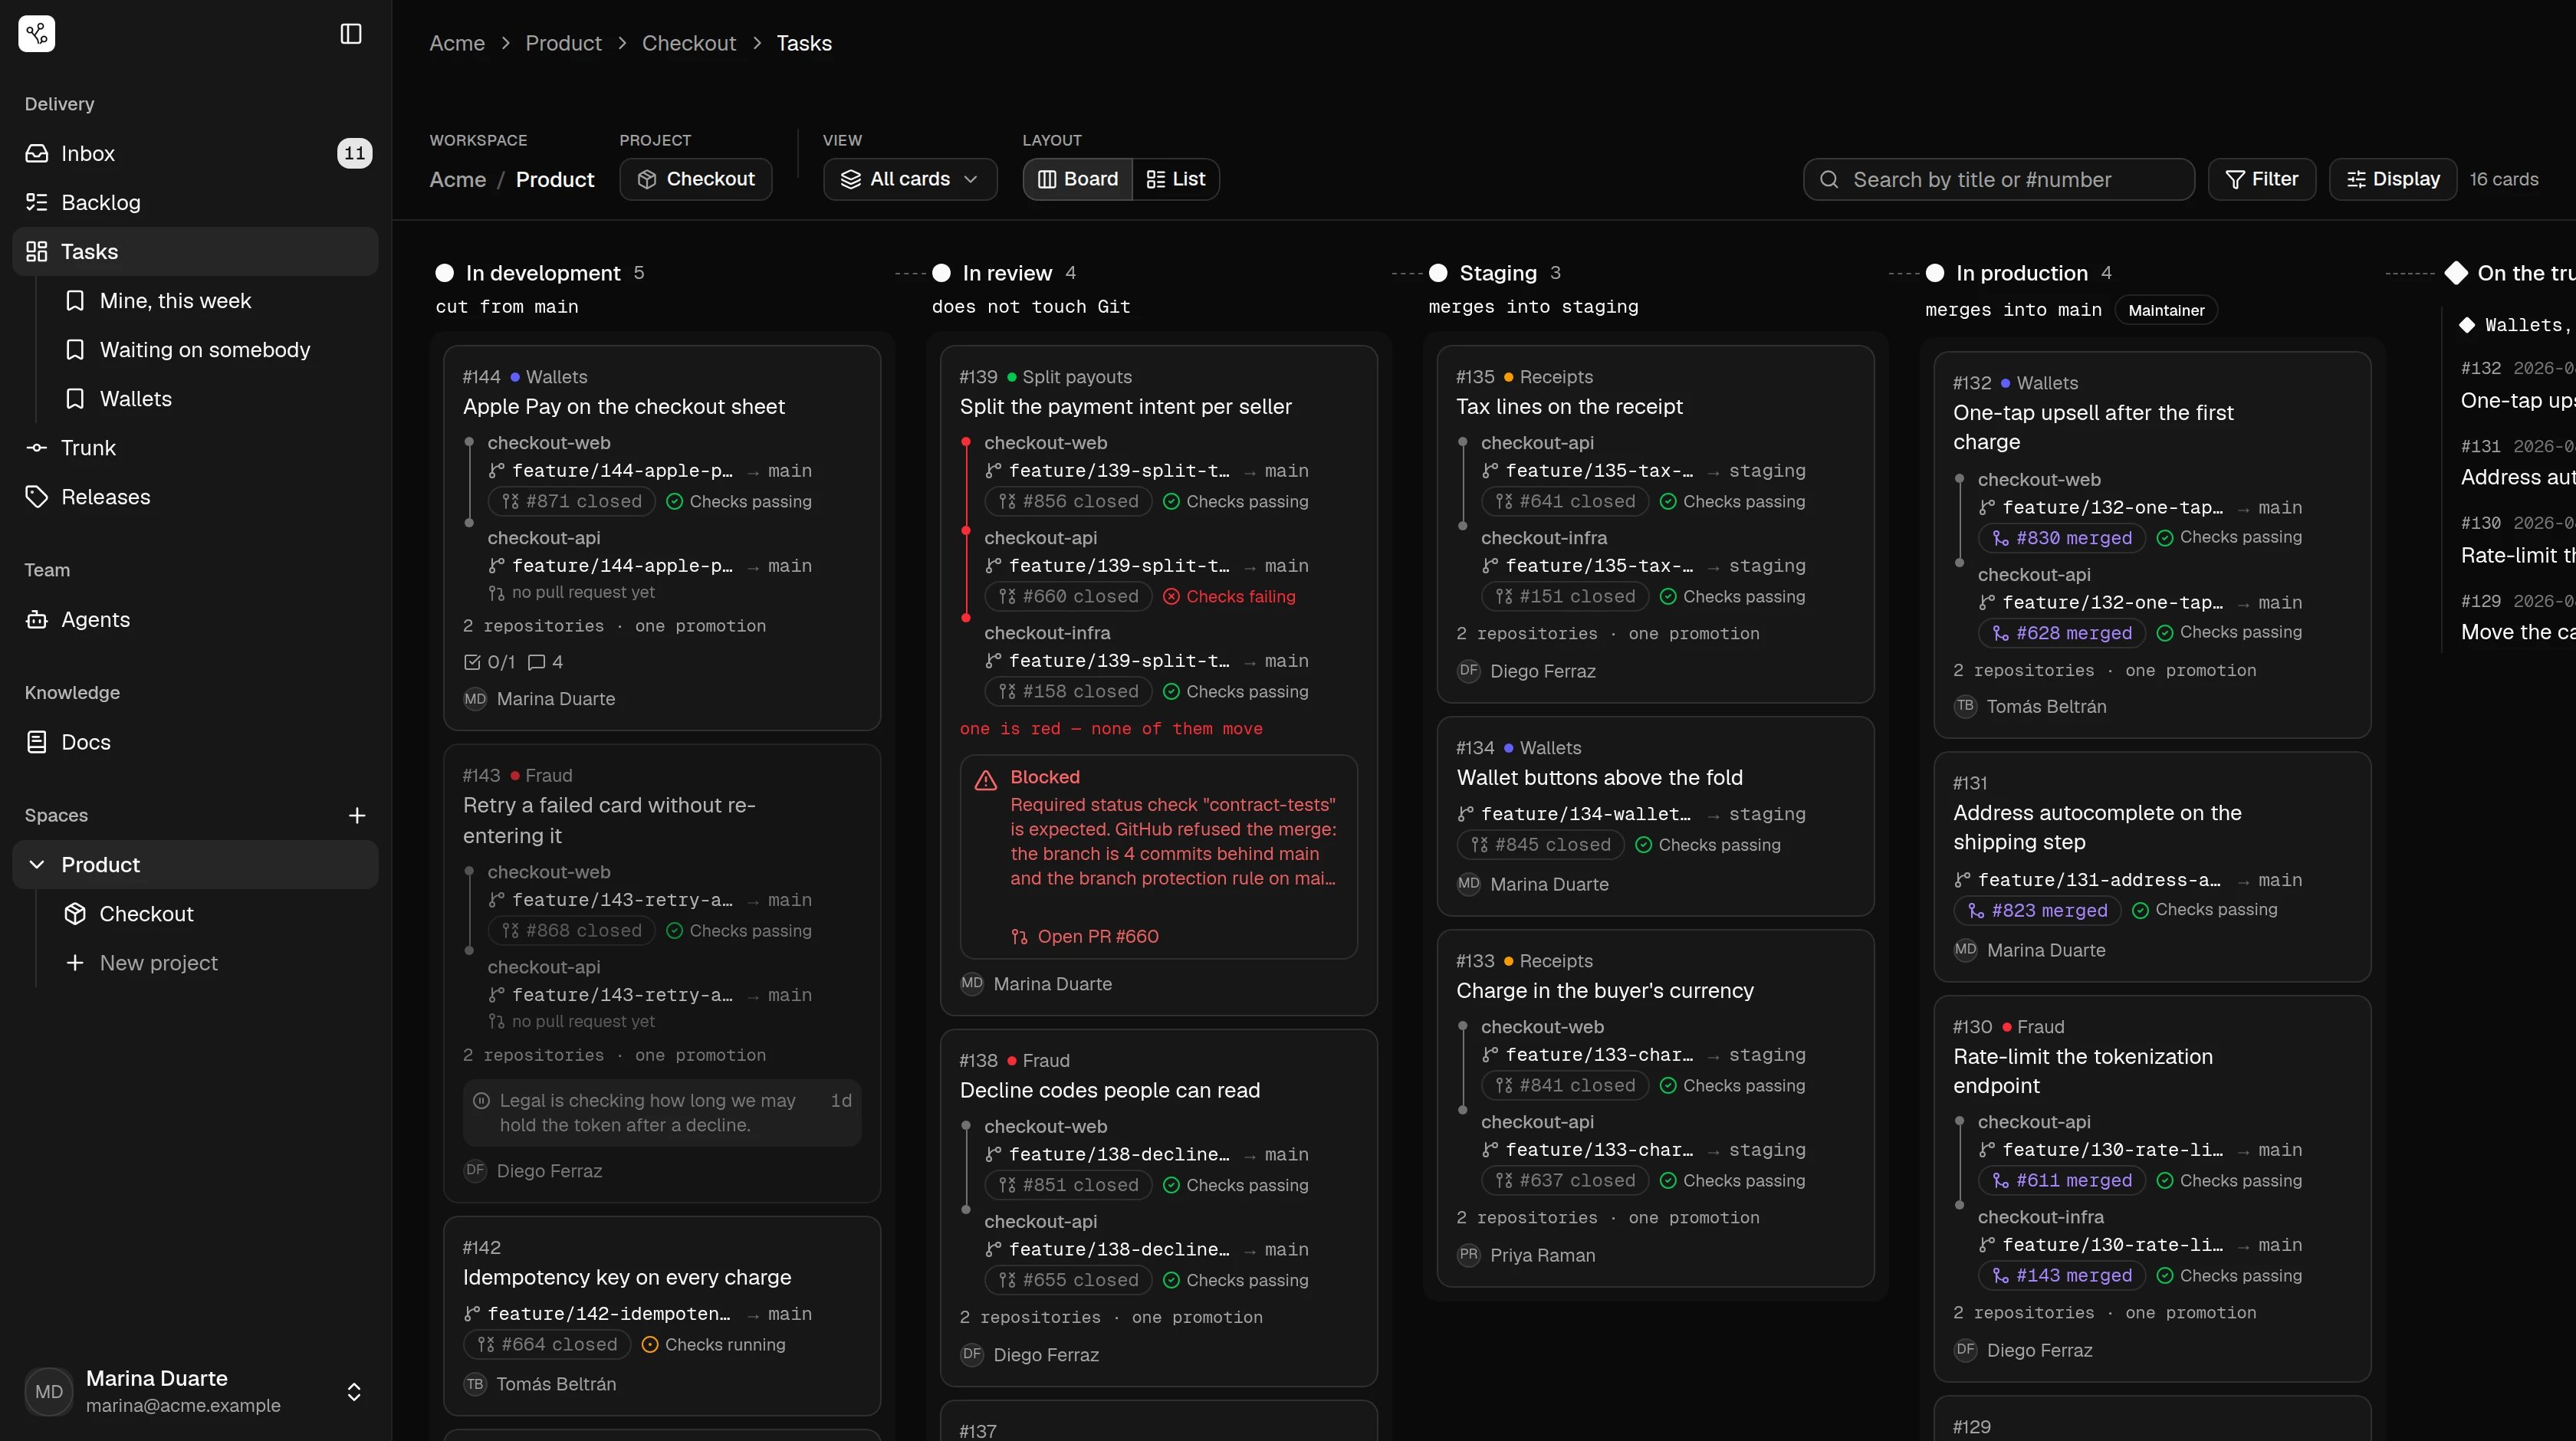
Task: Open the Product workspace path link
Action: click(x=555, y=180)
